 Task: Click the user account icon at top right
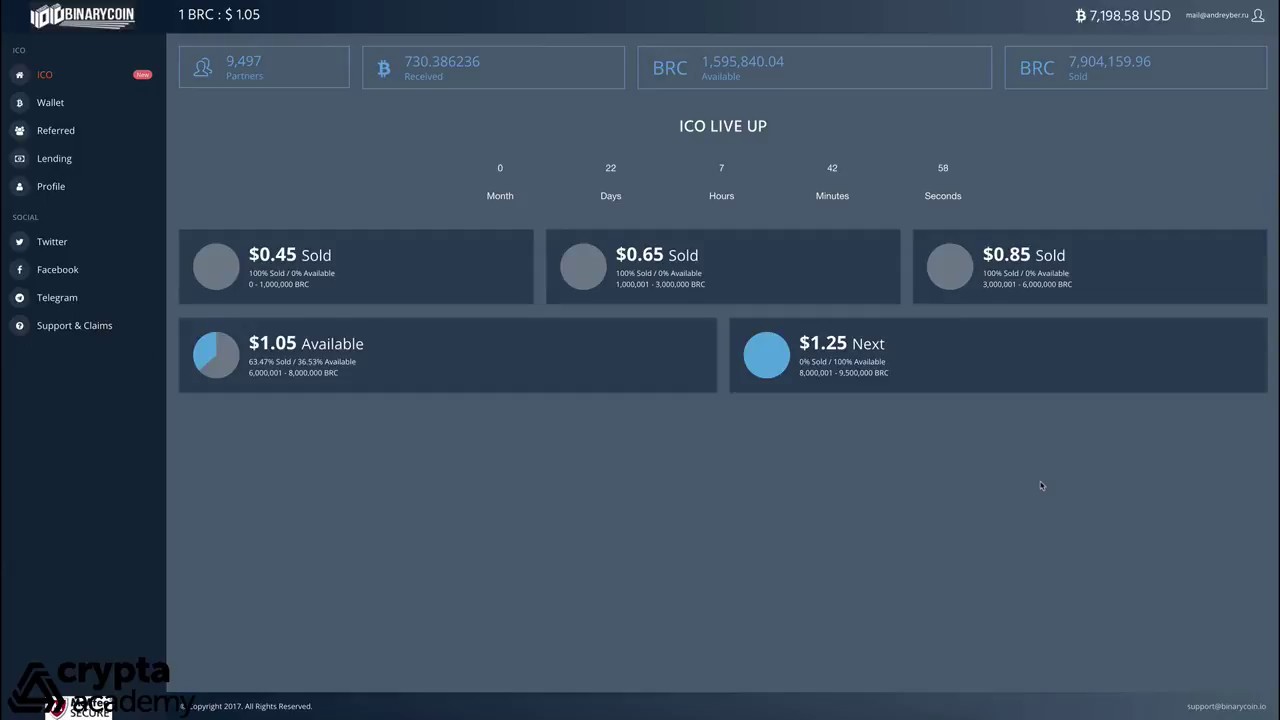1258,15
